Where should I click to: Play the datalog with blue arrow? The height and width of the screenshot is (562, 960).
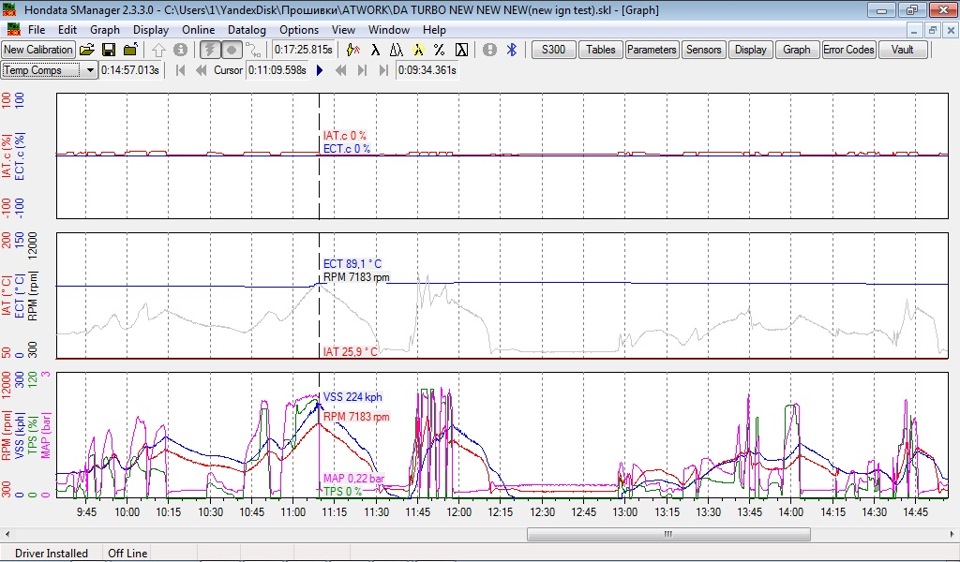point(320,70)
